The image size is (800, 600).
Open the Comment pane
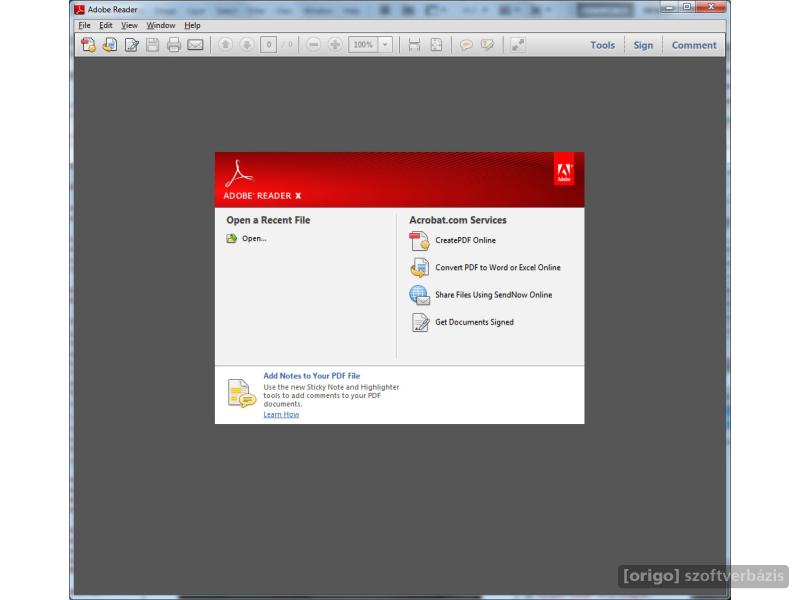point(694,45)
